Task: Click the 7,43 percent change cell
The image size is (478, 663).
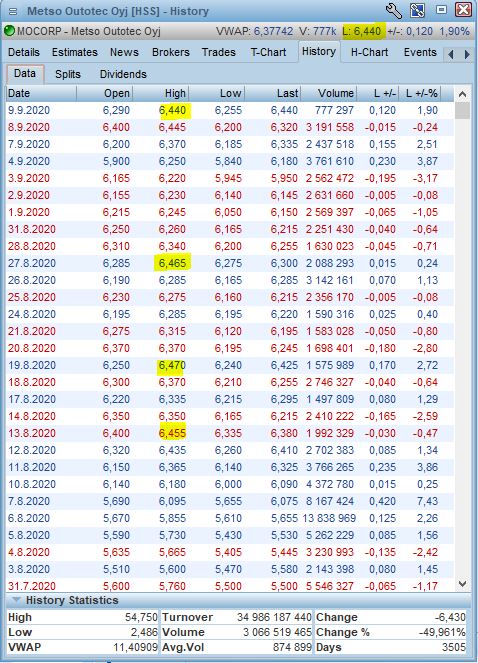Action: (427, 501)
